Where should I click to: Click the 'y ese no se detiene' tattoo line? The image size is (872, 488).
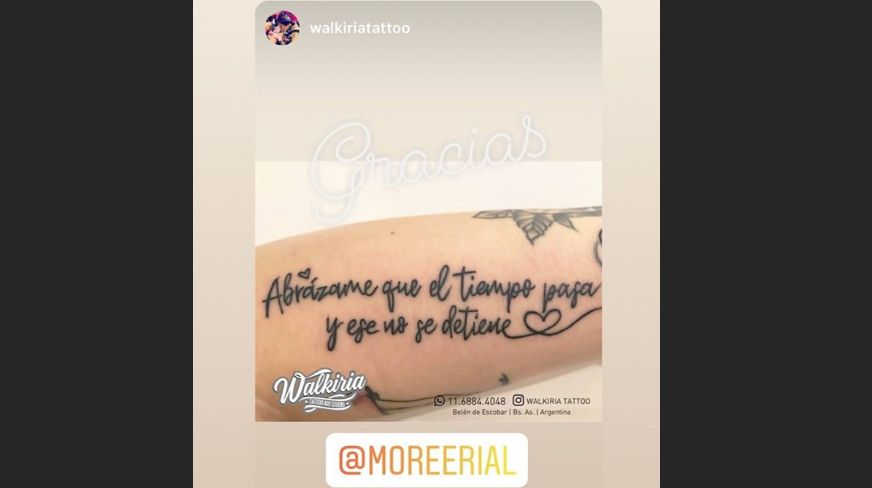tap(417, 328)
